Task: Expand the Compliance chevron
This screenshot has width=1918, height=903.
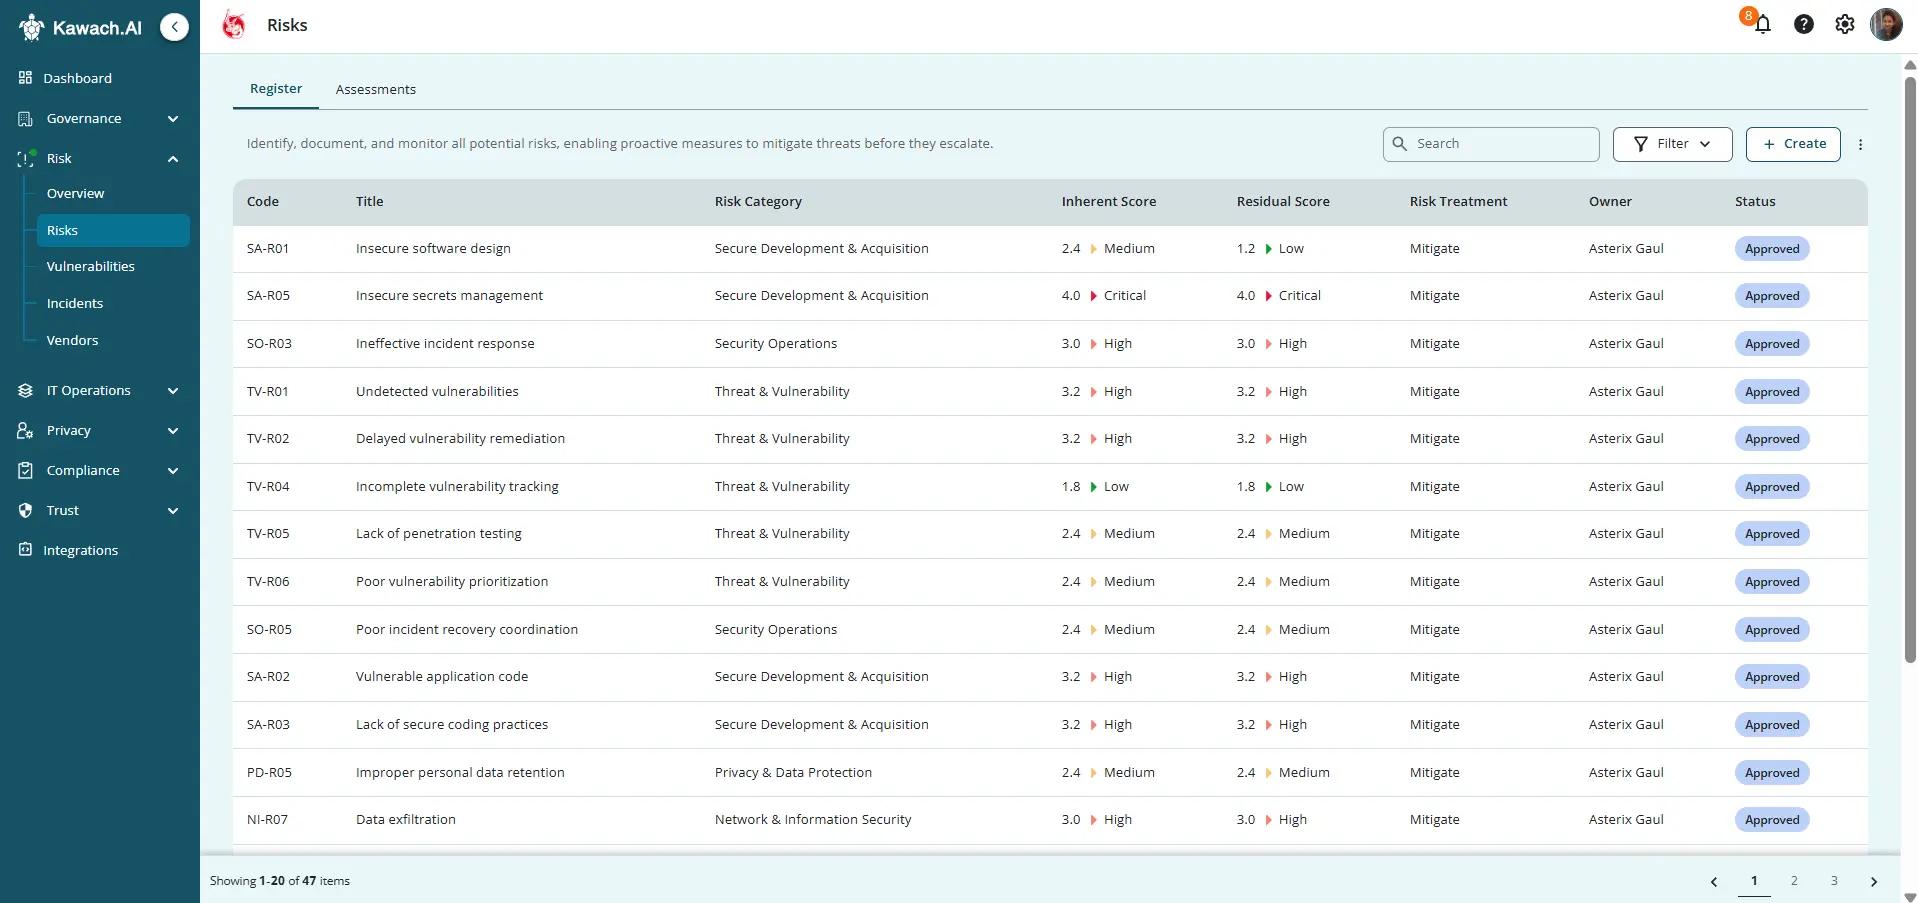Action: click(x=173, y=471)
